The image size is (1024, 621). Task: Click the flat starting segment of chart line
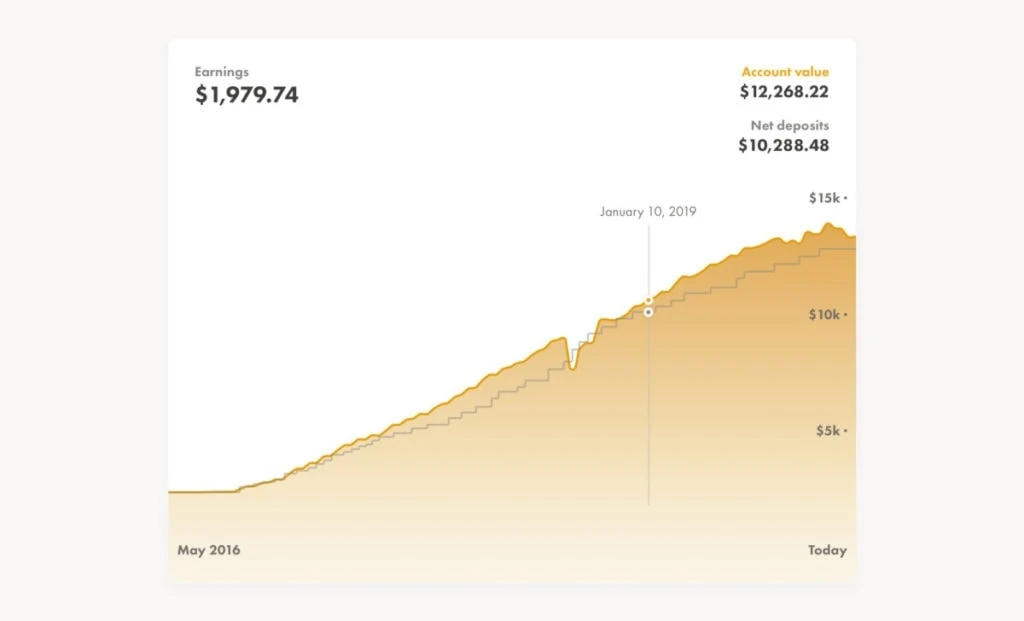click(200, 492)
